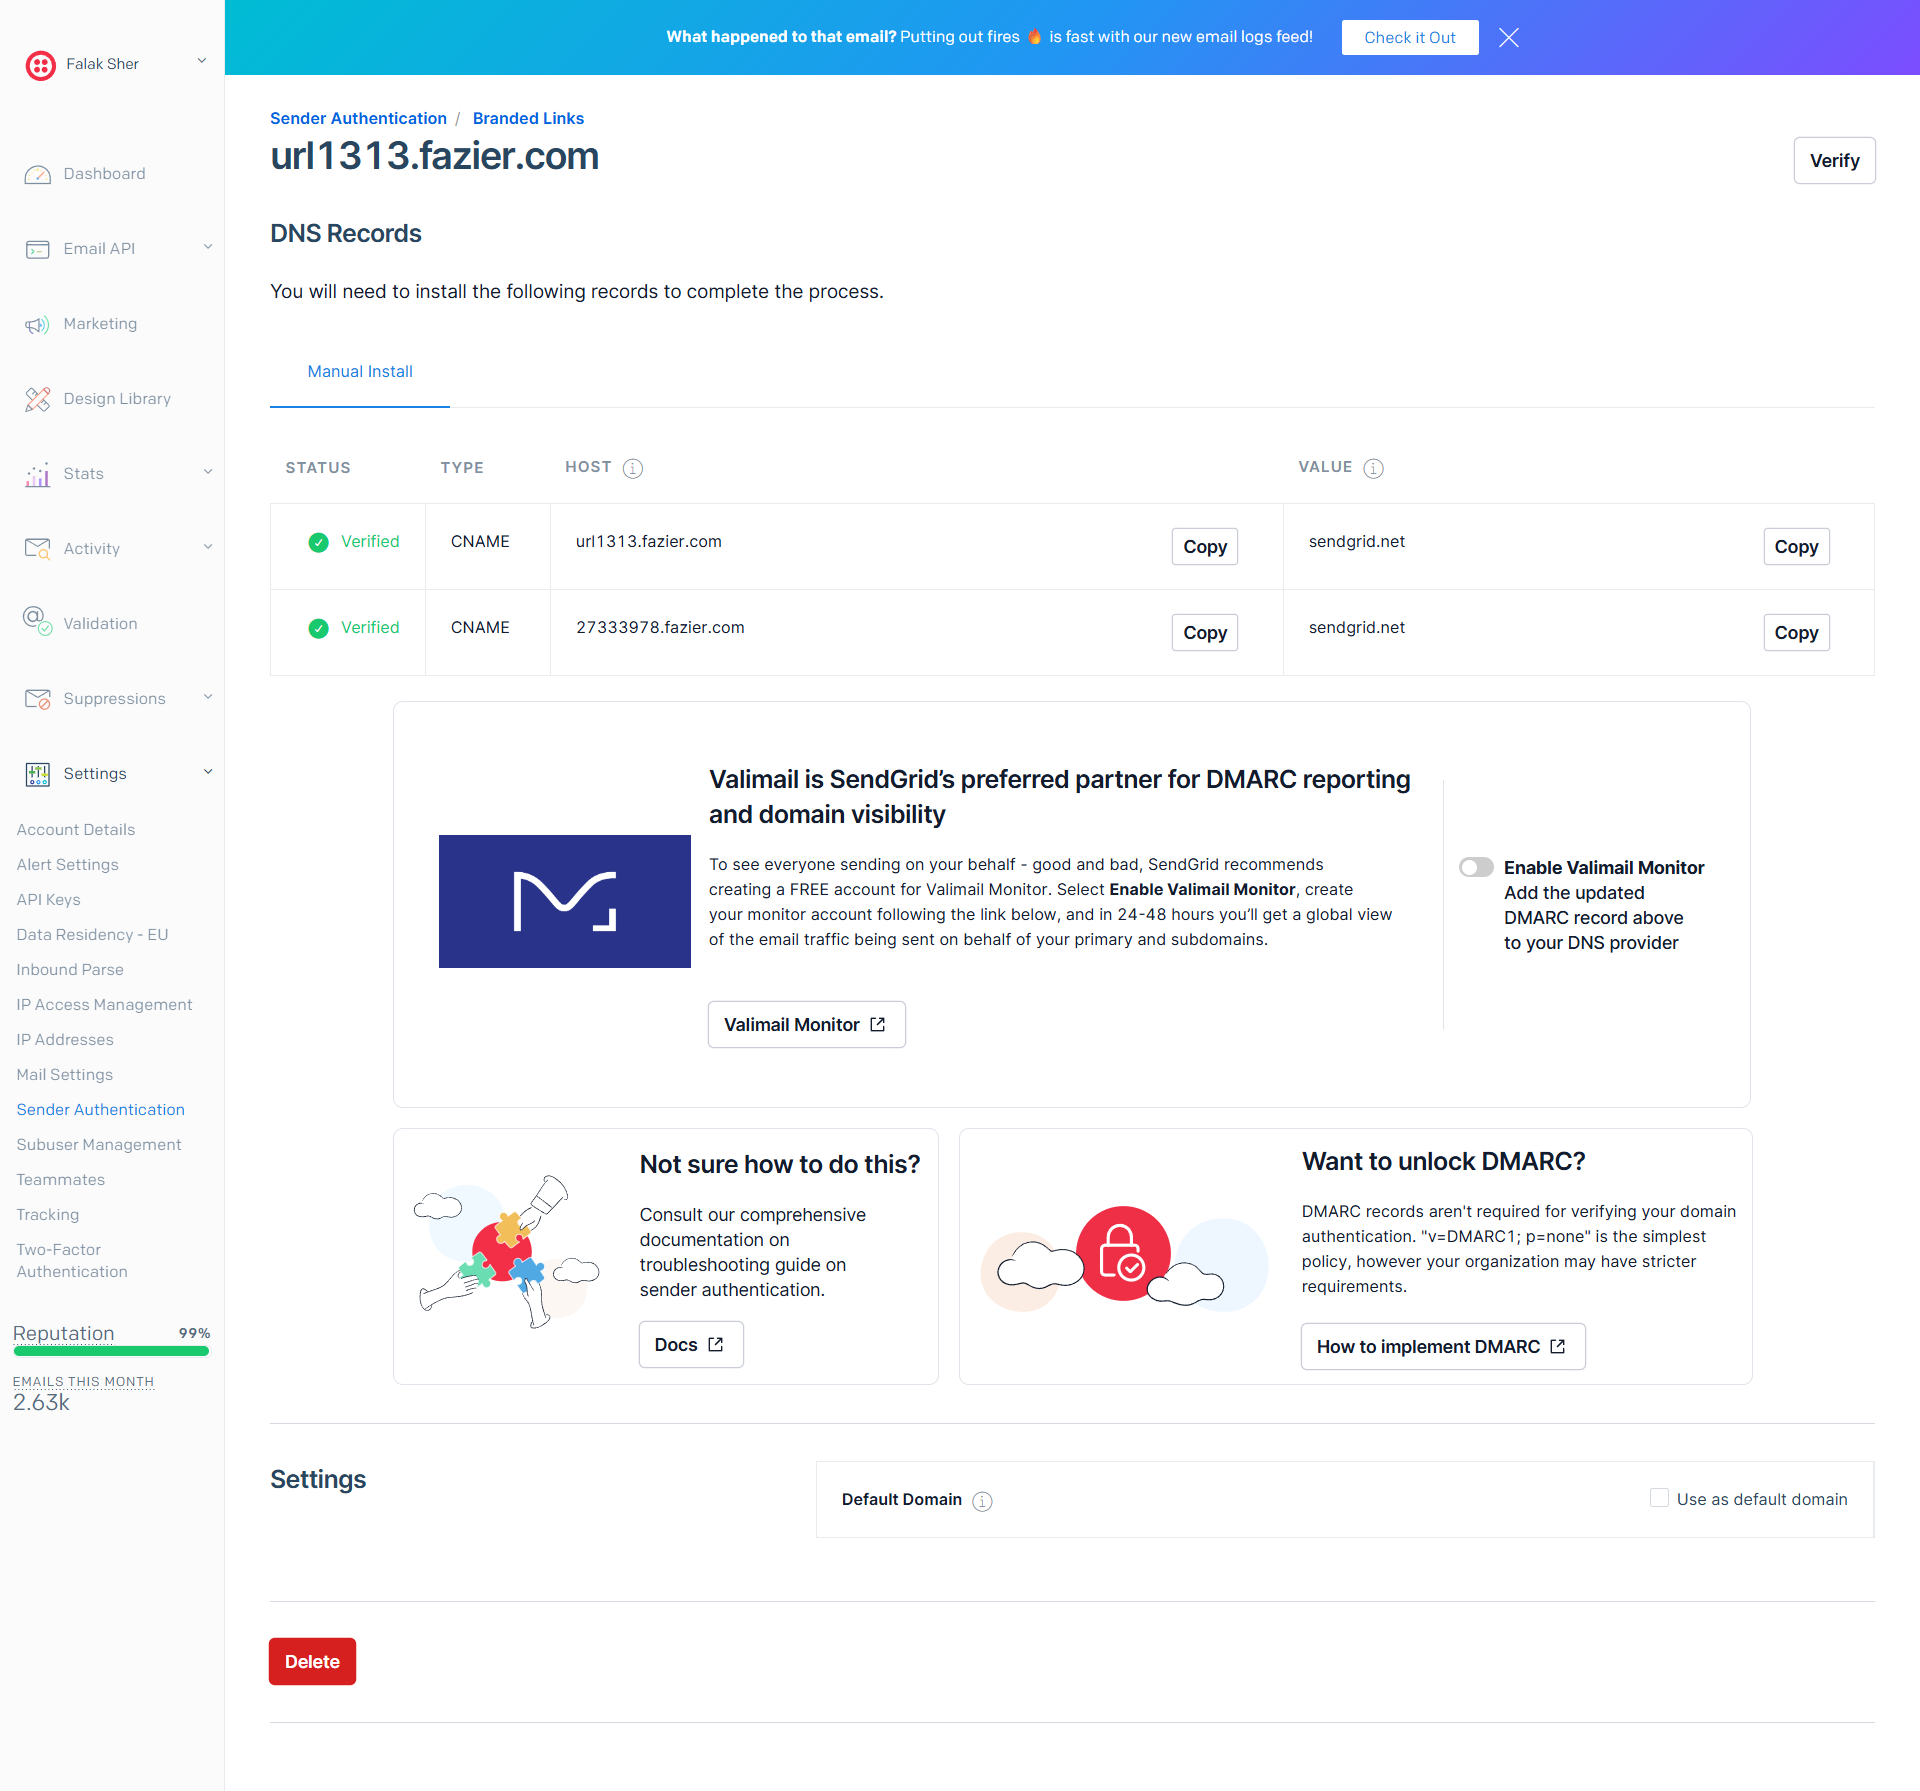
Task: Click the Activity envelope icon
Action: click(x=38, y=549)
